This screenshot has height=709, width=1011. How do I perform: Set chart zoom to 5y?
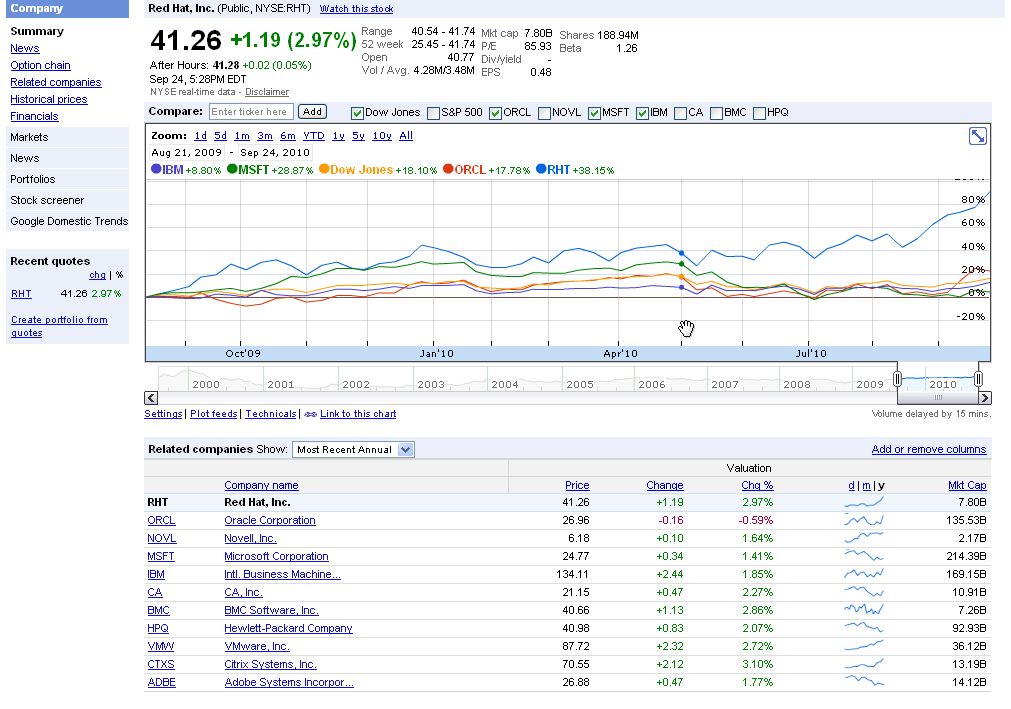click(358, 136)
